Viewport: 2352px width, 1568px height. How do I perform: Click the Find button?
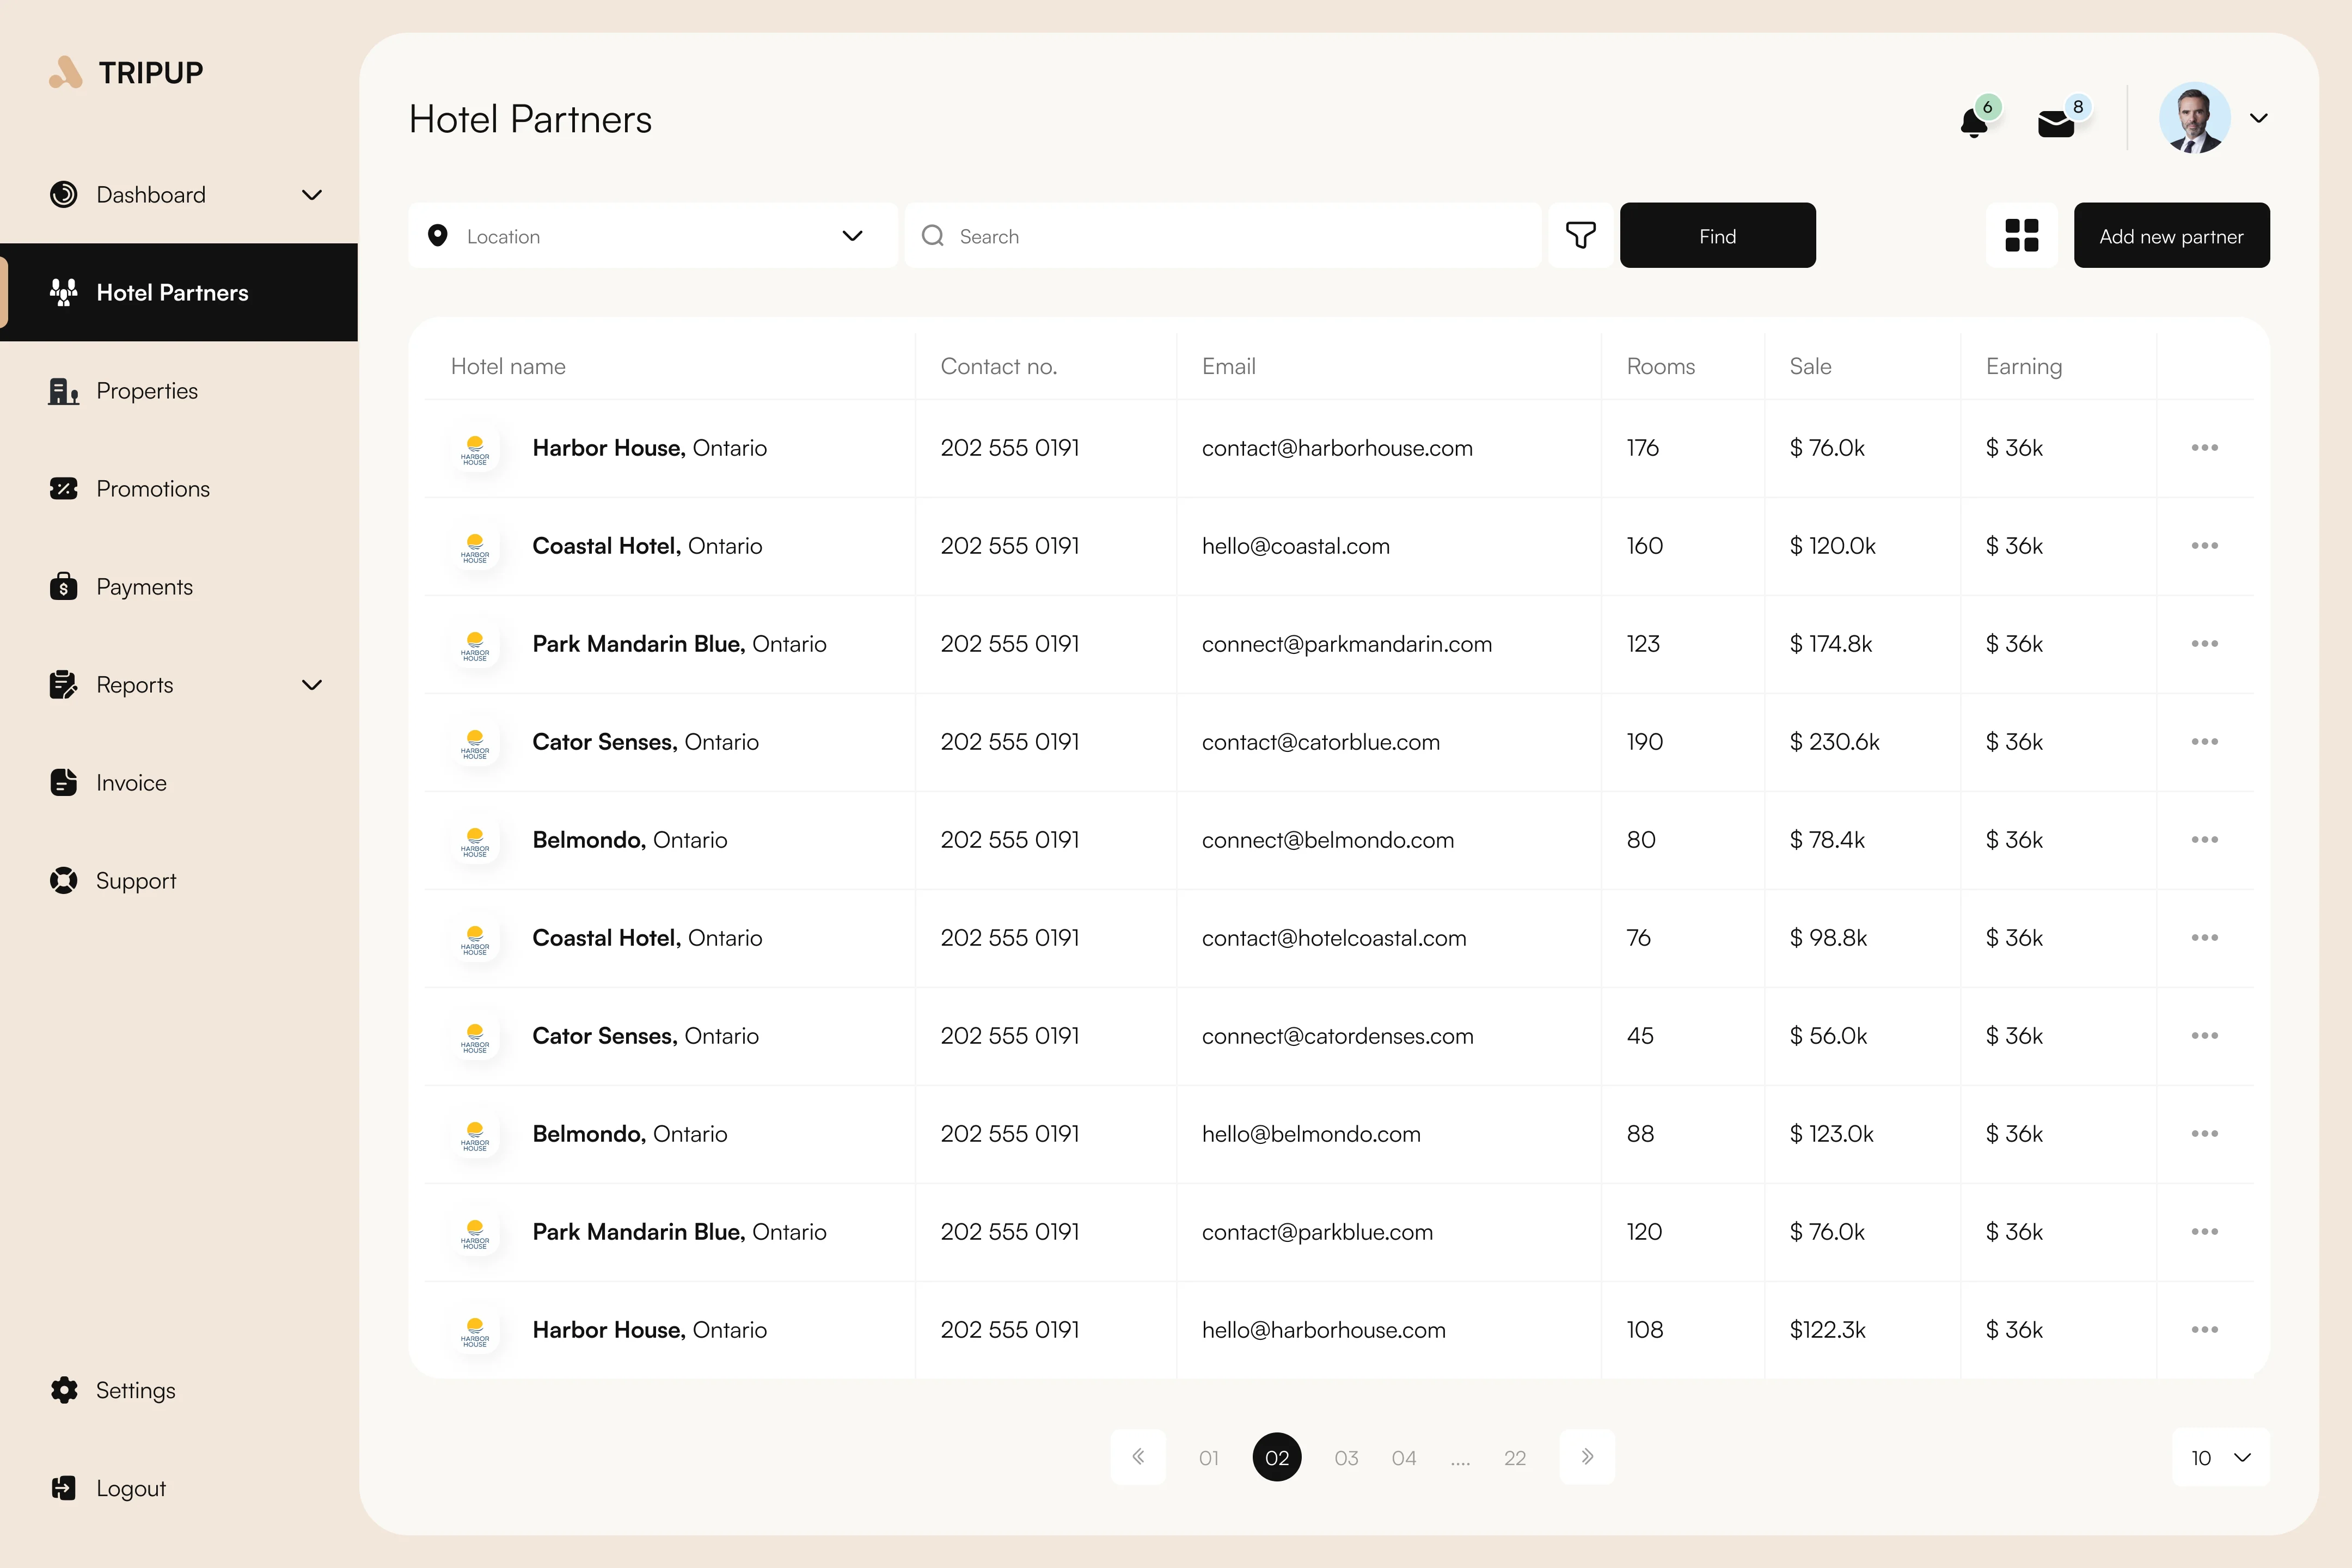click(1717, 236)
